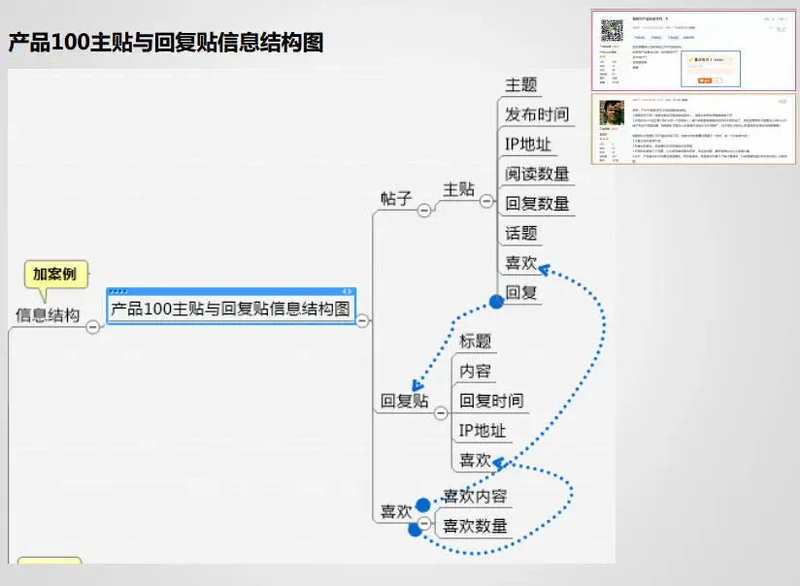Collapse the 帖子 branch toggle
The height and width of the screenshot is (586, 800).
click(x=424, y=210)
